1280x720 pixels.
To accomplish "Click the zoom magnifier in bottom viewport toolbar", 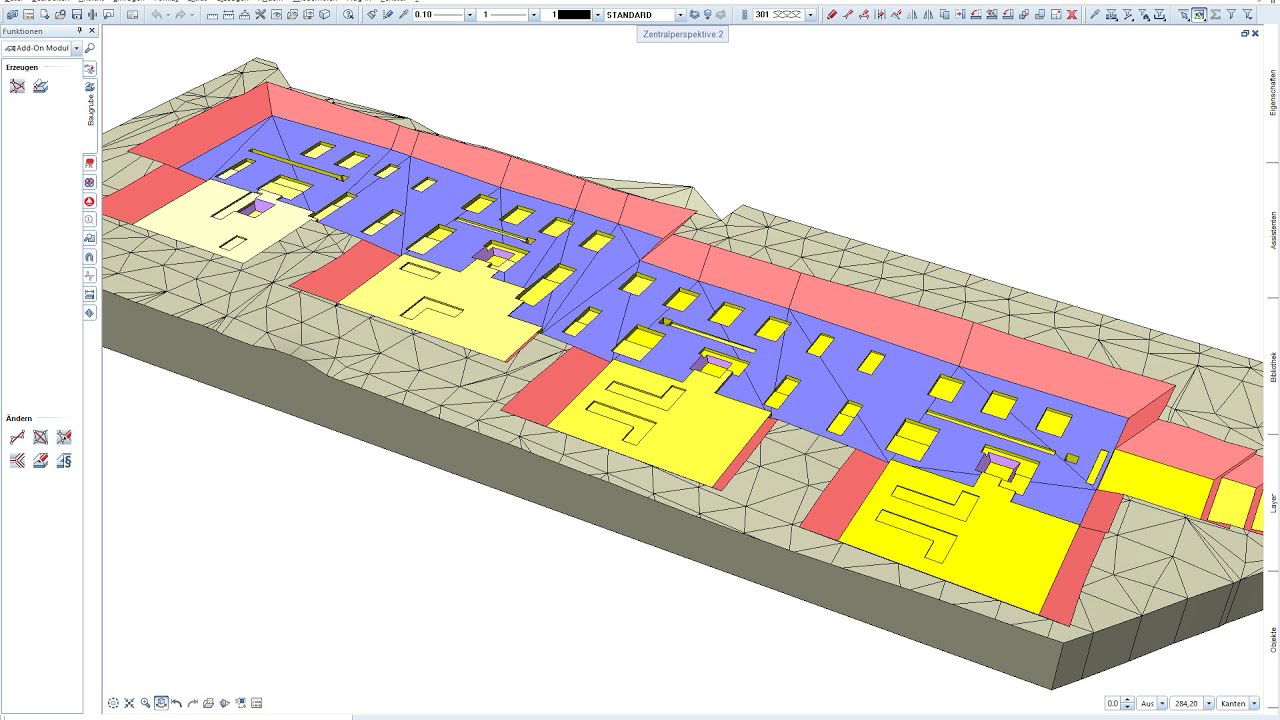I will coord(146,703).
